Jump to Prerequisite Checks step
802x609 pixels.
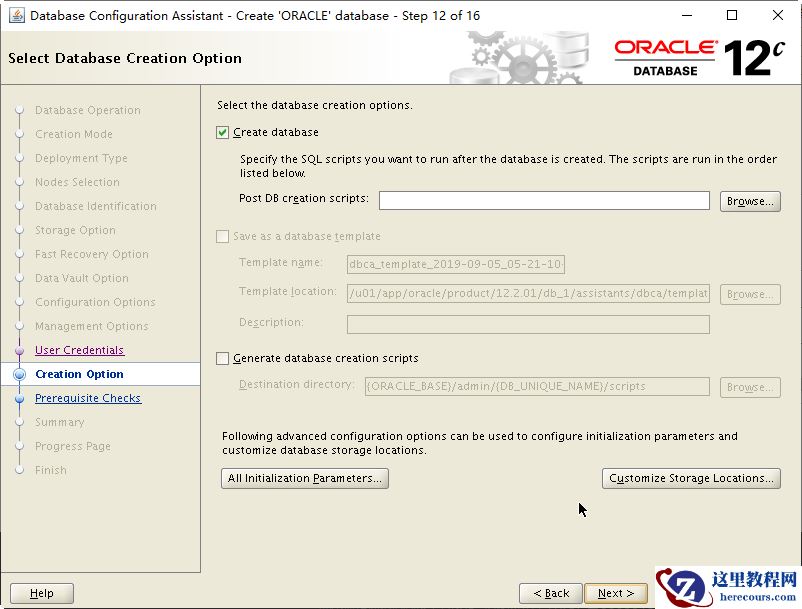[x=88, y=398]
